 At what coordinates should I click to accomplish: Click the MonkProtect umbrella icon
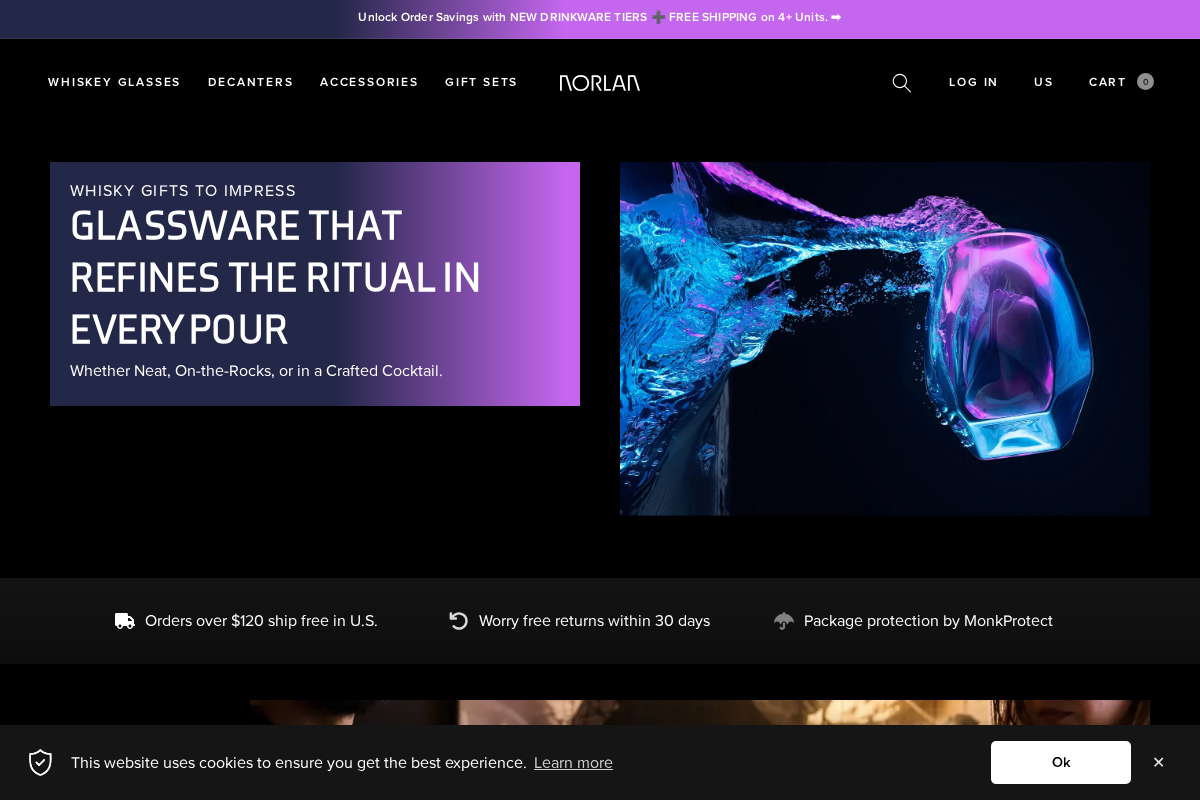point(784,620)
